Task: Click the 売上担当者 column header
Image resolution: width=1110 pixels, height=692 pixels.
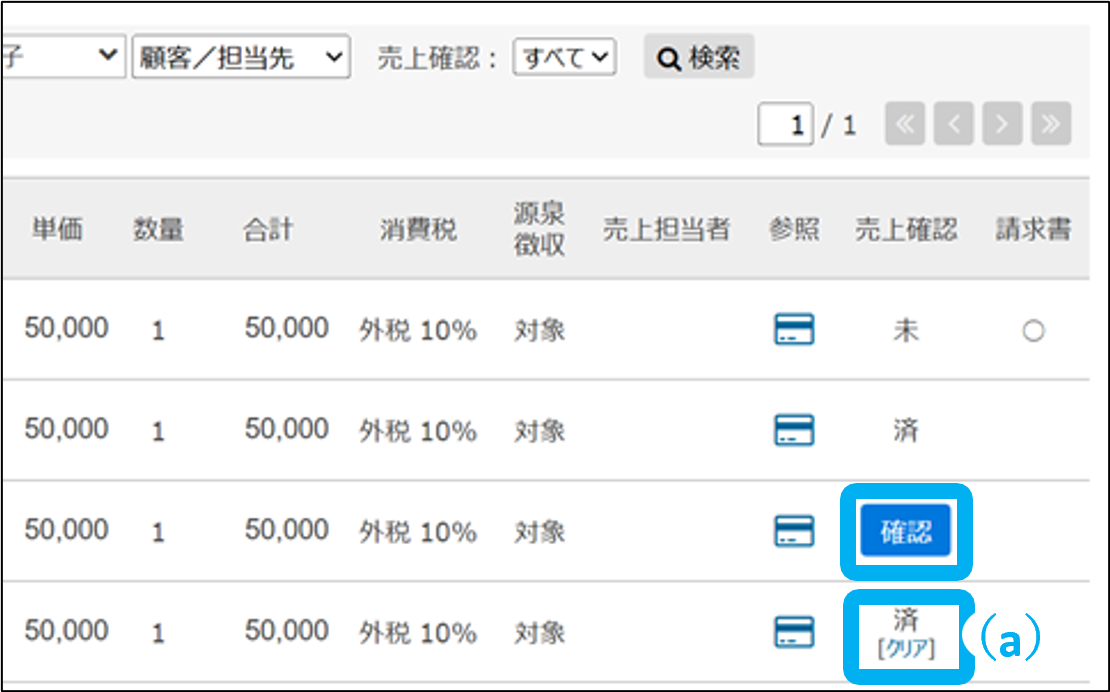Action: coord(666,230)
